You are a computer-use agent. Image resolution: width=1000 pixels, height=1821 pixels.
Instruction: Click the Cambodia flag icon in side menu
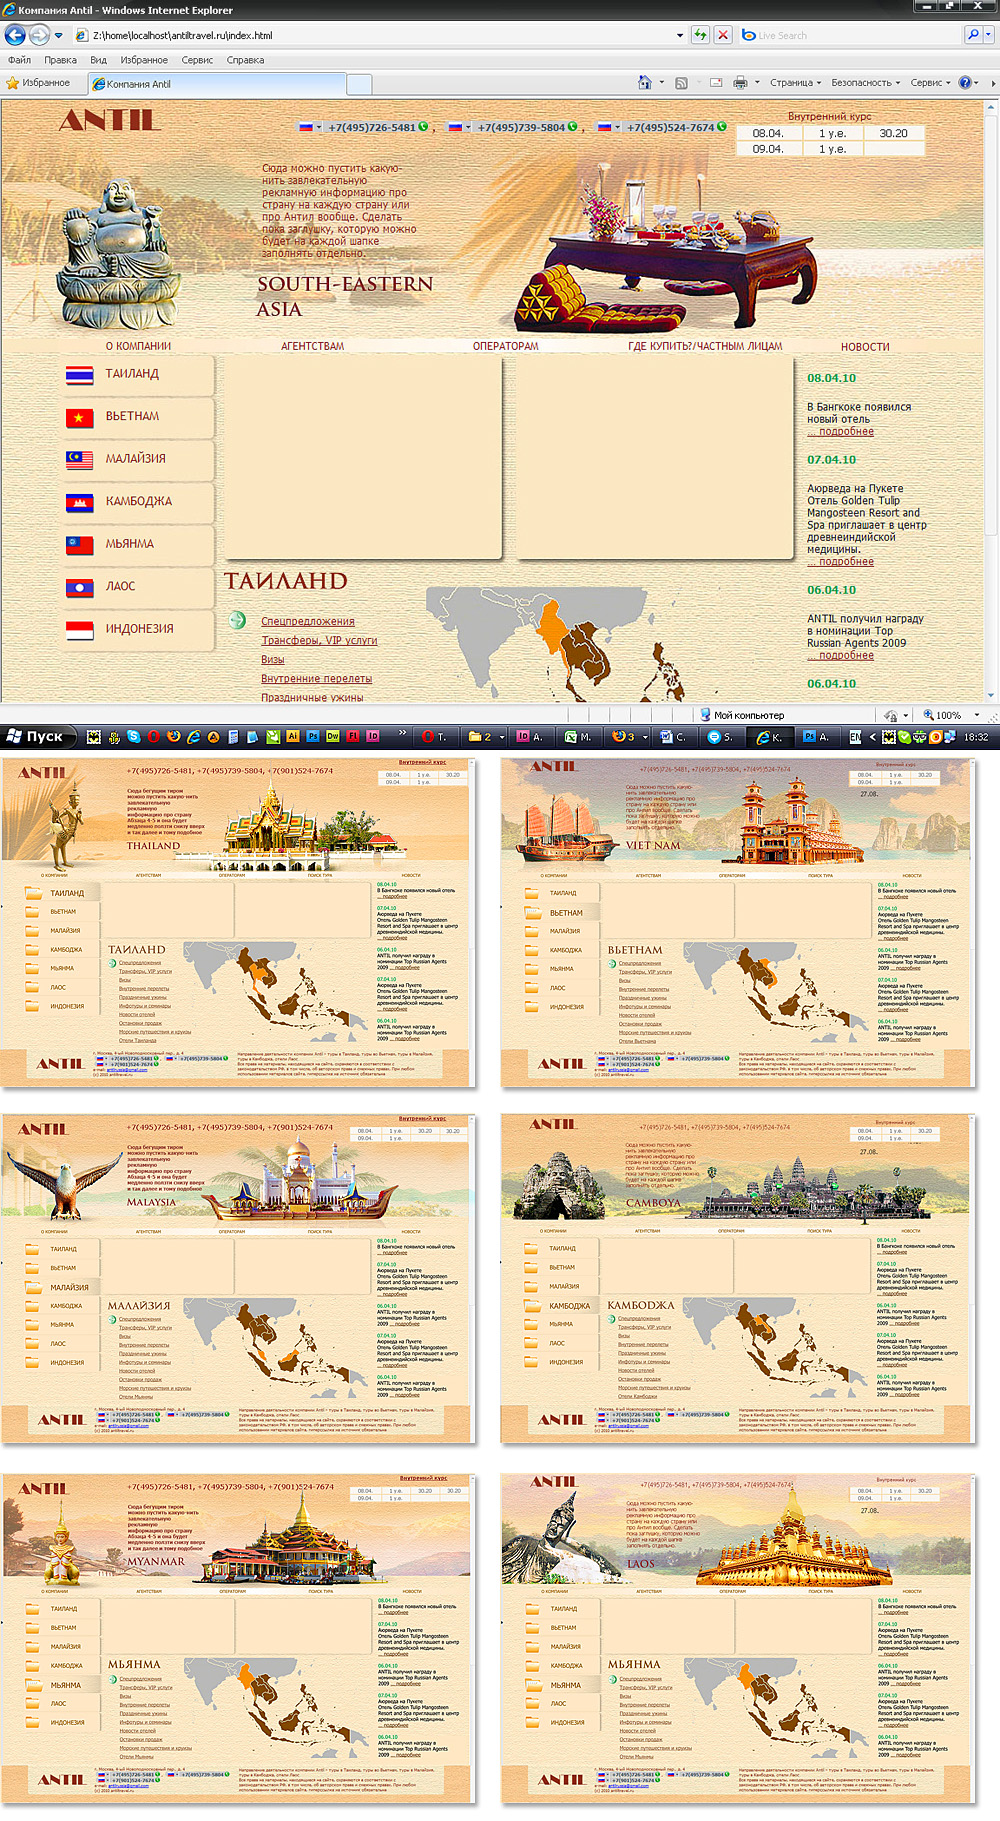[80, 503]
